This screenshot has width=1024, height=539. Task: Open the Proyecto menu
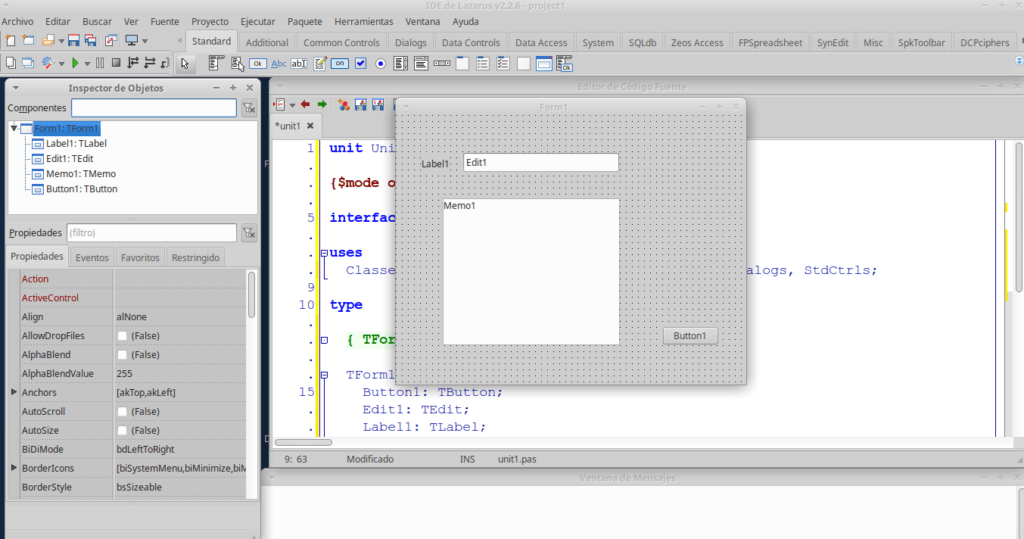[210, 22]
